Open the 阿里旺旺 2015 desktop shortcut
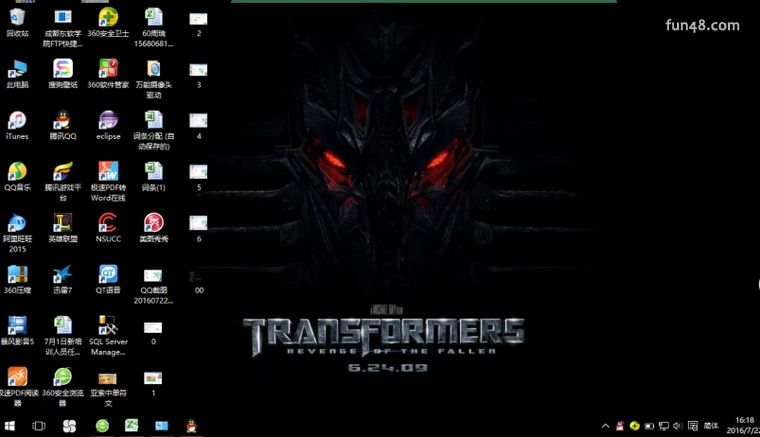 click(x=17, y=223)
